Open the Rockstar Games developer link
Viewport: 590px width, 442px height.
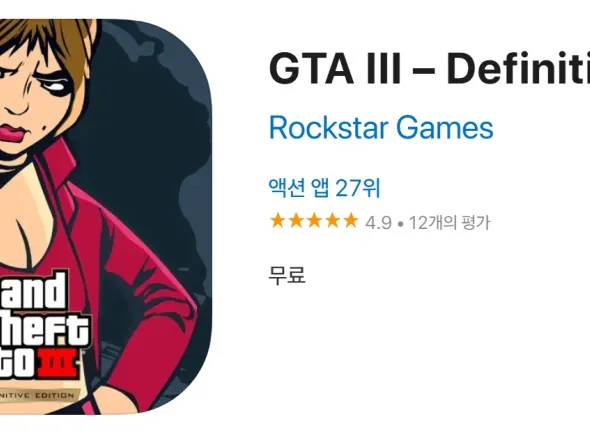(381, 128)
